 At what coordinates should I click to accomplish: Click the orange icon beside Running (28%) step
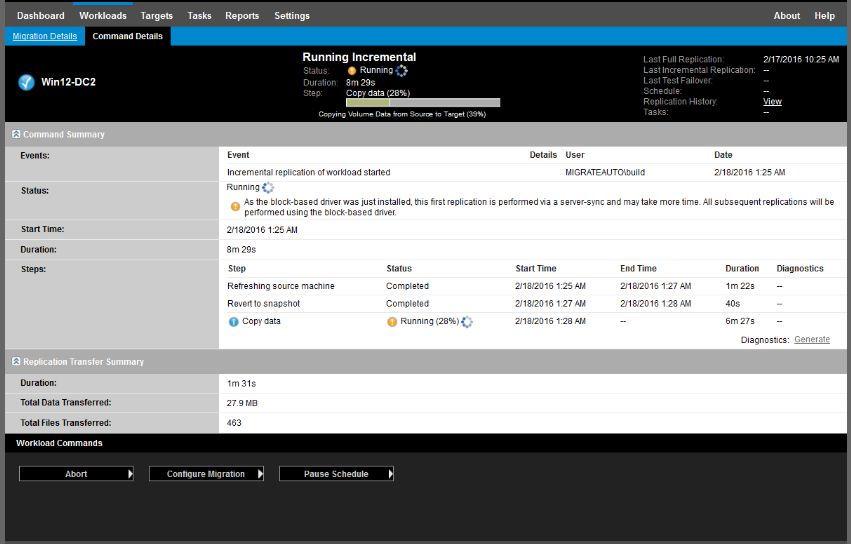point(392,322)
